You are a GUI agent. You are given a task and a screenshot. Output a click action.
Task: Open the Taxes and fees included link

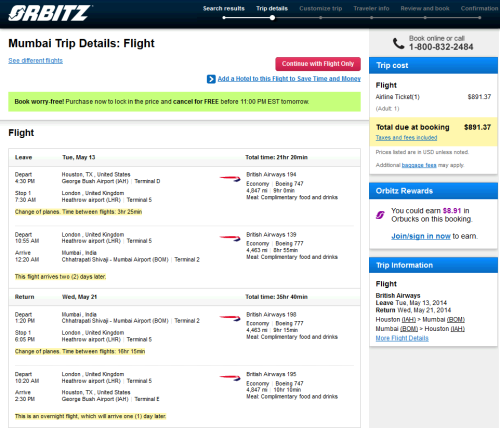coord(406,138)
